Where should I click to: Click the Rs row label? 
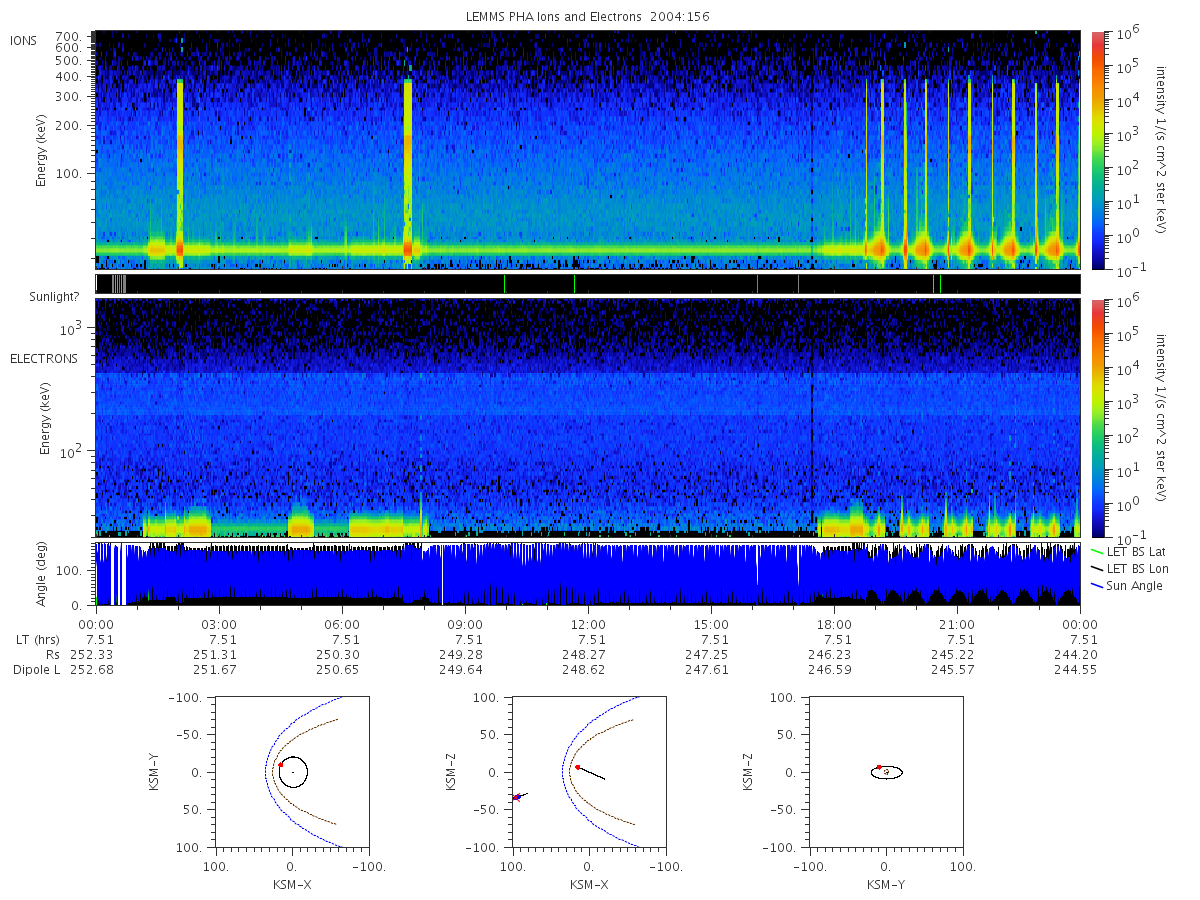tap(54, 654)
